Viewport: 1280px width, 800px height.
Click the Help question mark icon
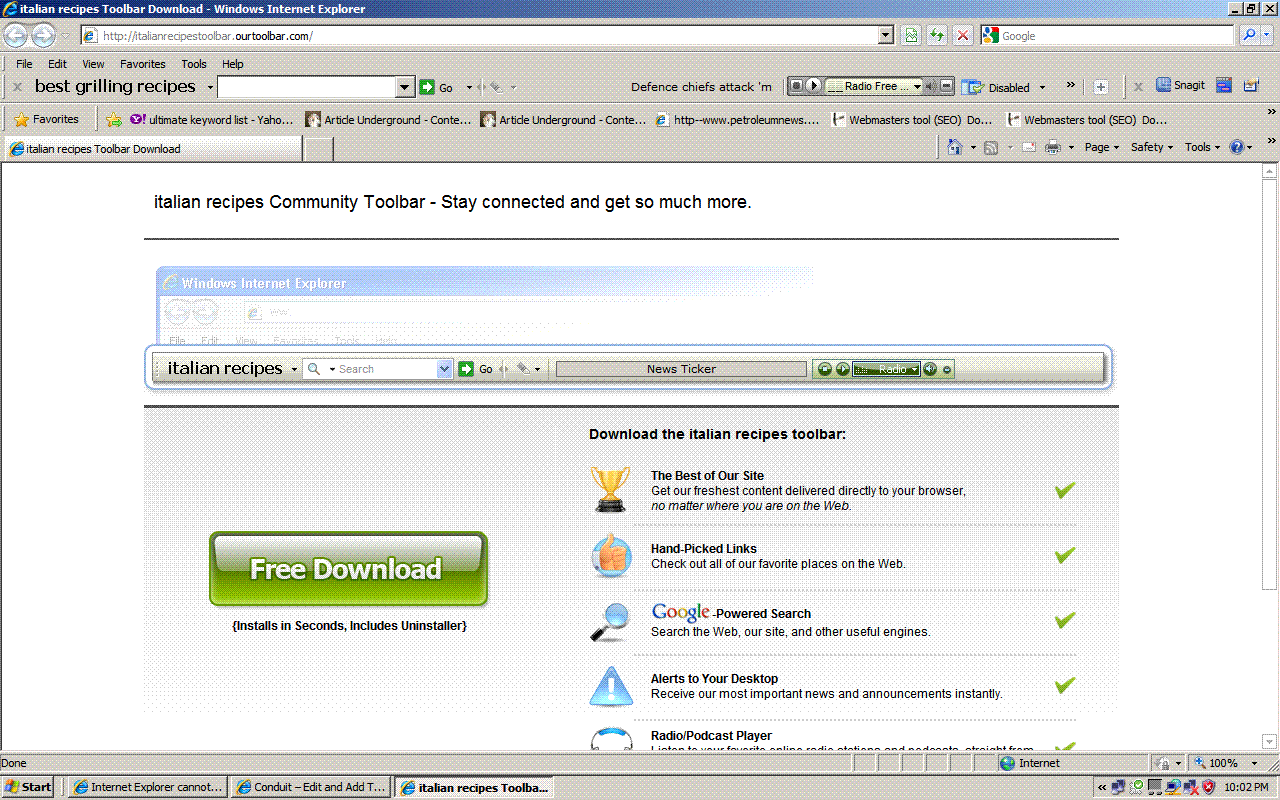pyautogui.click(x=1237, y=148)
